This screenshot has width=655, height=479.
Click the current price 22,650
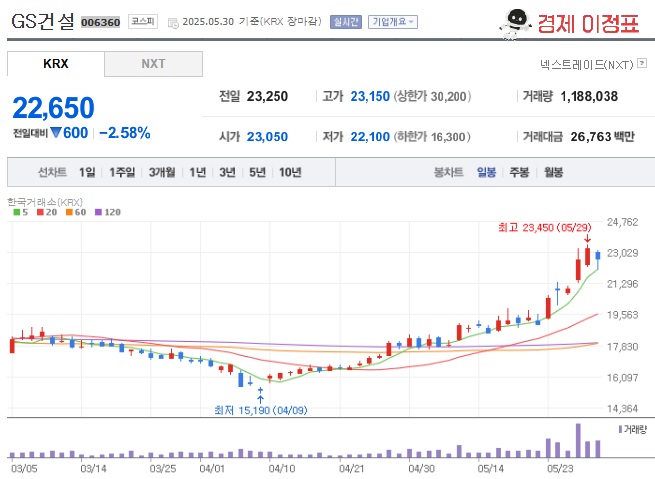53,108
